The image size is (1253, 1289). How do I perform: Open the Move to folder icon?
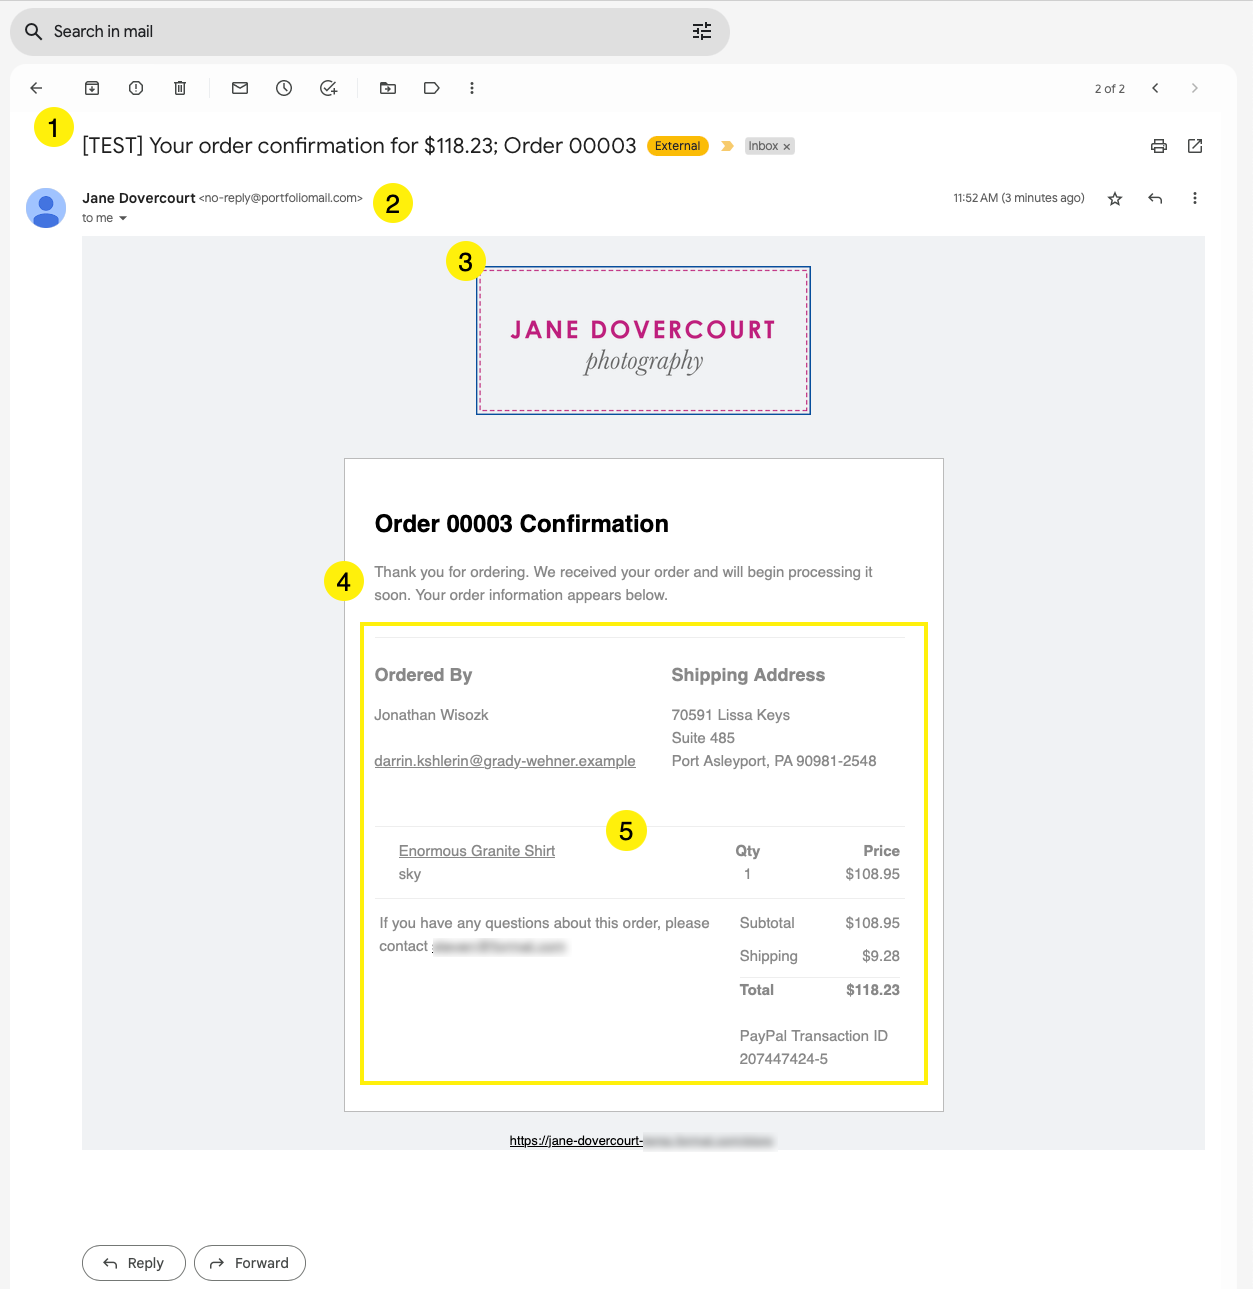click(388, 88)
